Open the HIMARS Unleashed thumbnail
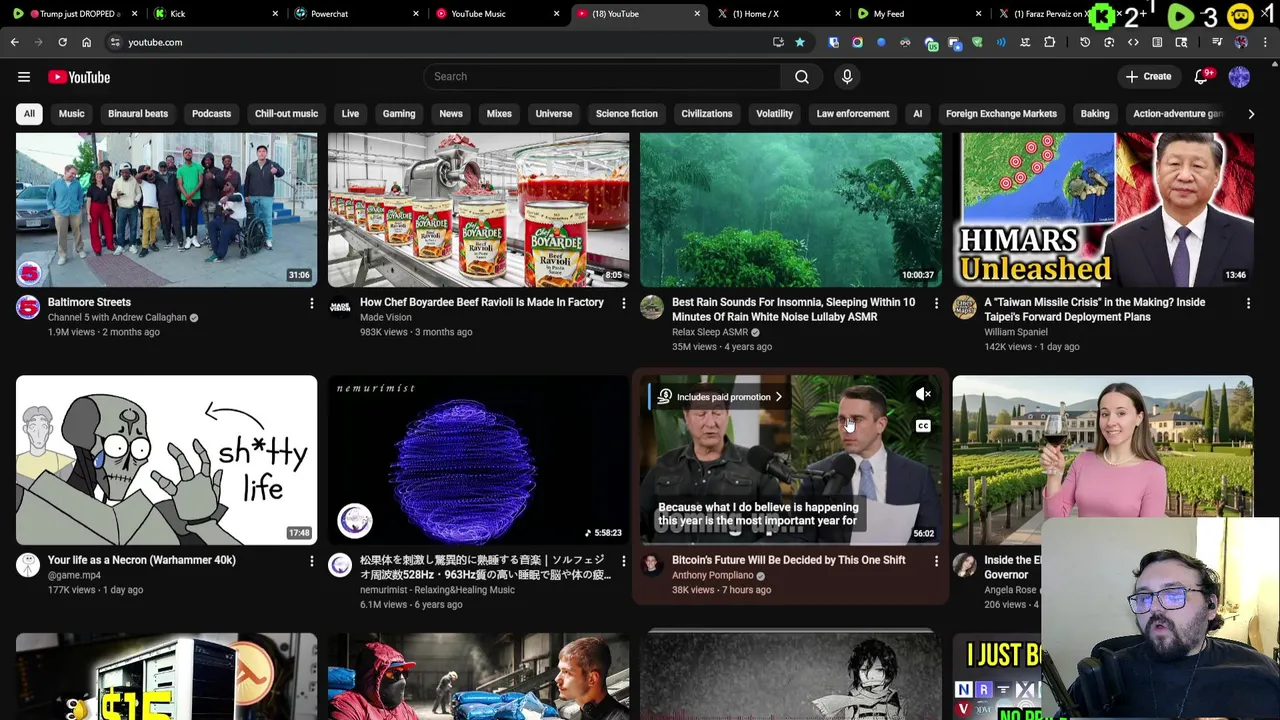This screenshot has width=1280, height=720. [1102, 210]
